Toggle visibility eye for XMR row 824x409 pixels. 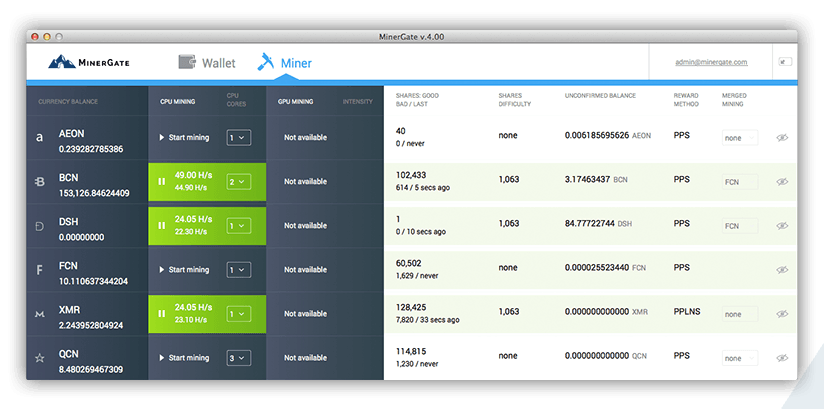click(782, 314)
